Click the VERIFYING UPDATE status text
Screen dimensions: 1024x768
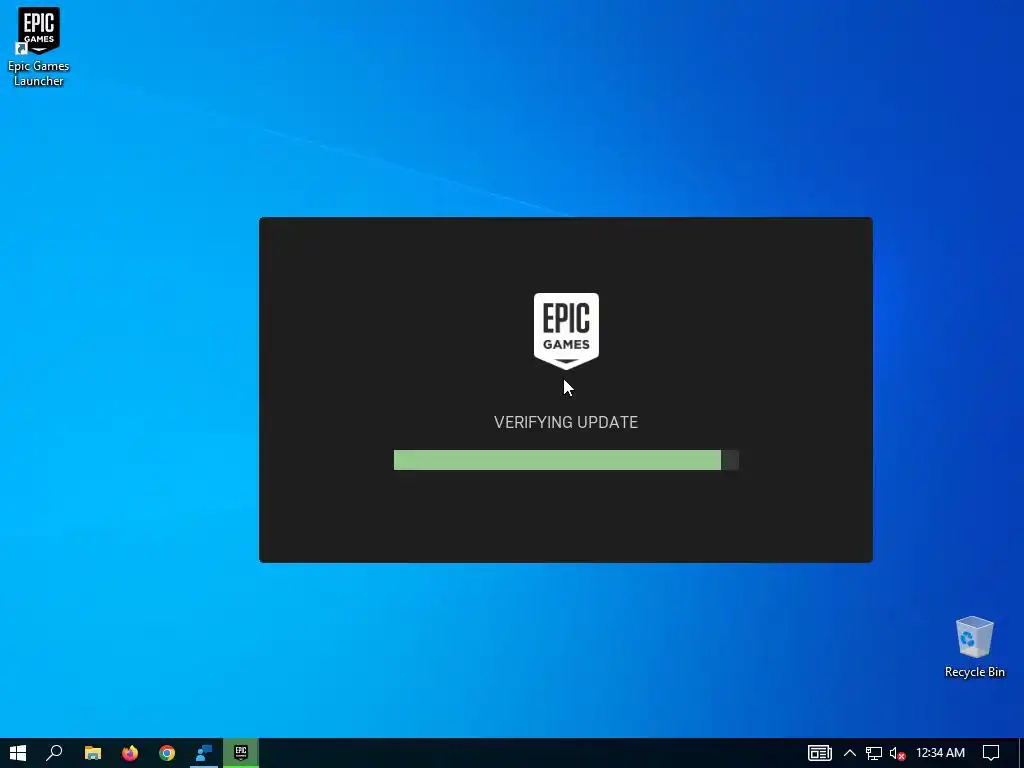566,423
